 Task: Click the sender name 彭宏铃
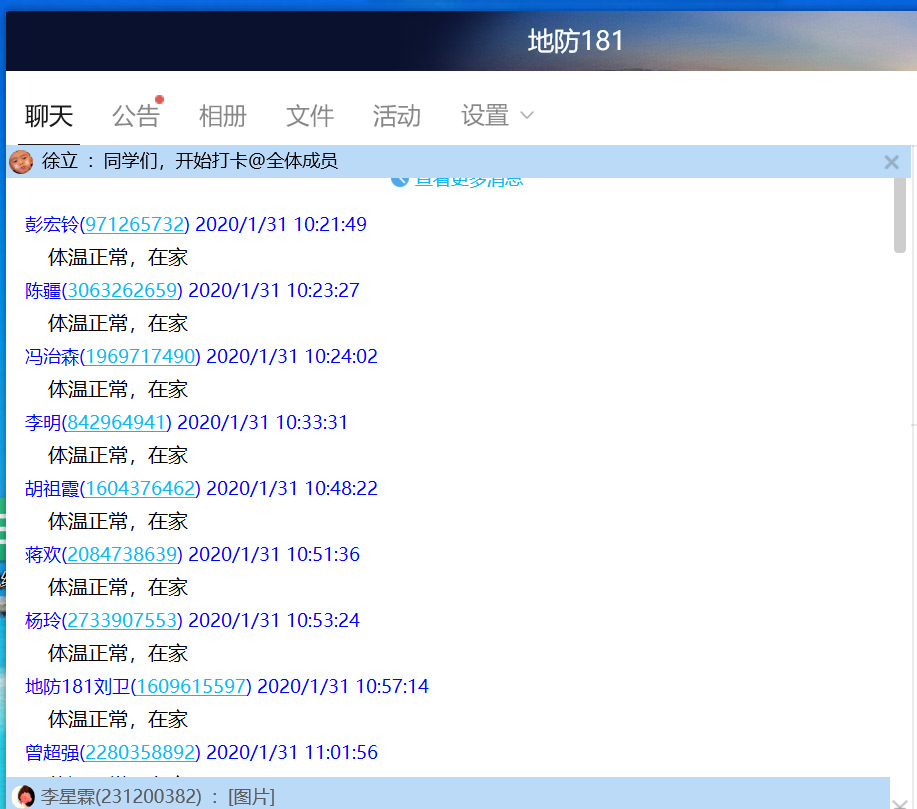tap(51, 225)
